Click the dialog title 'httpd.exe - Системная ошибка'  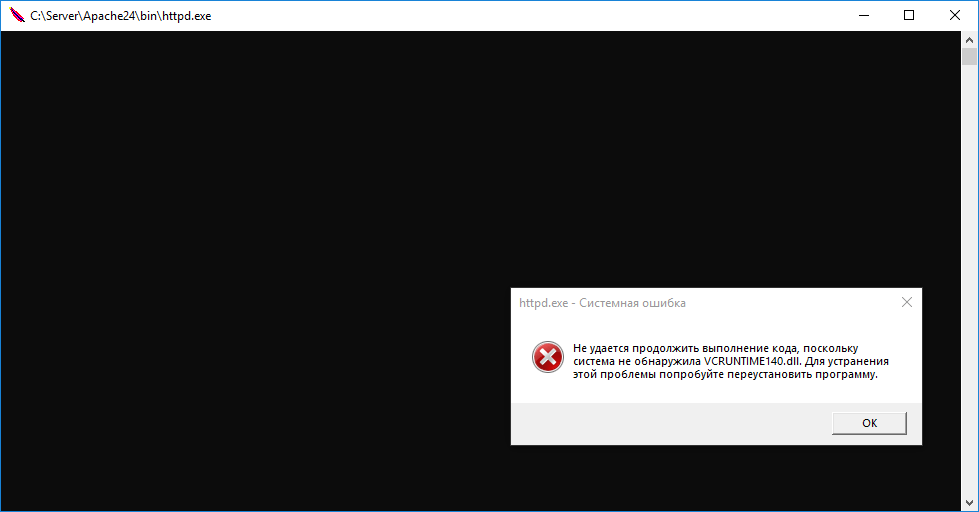pos(602,303)
